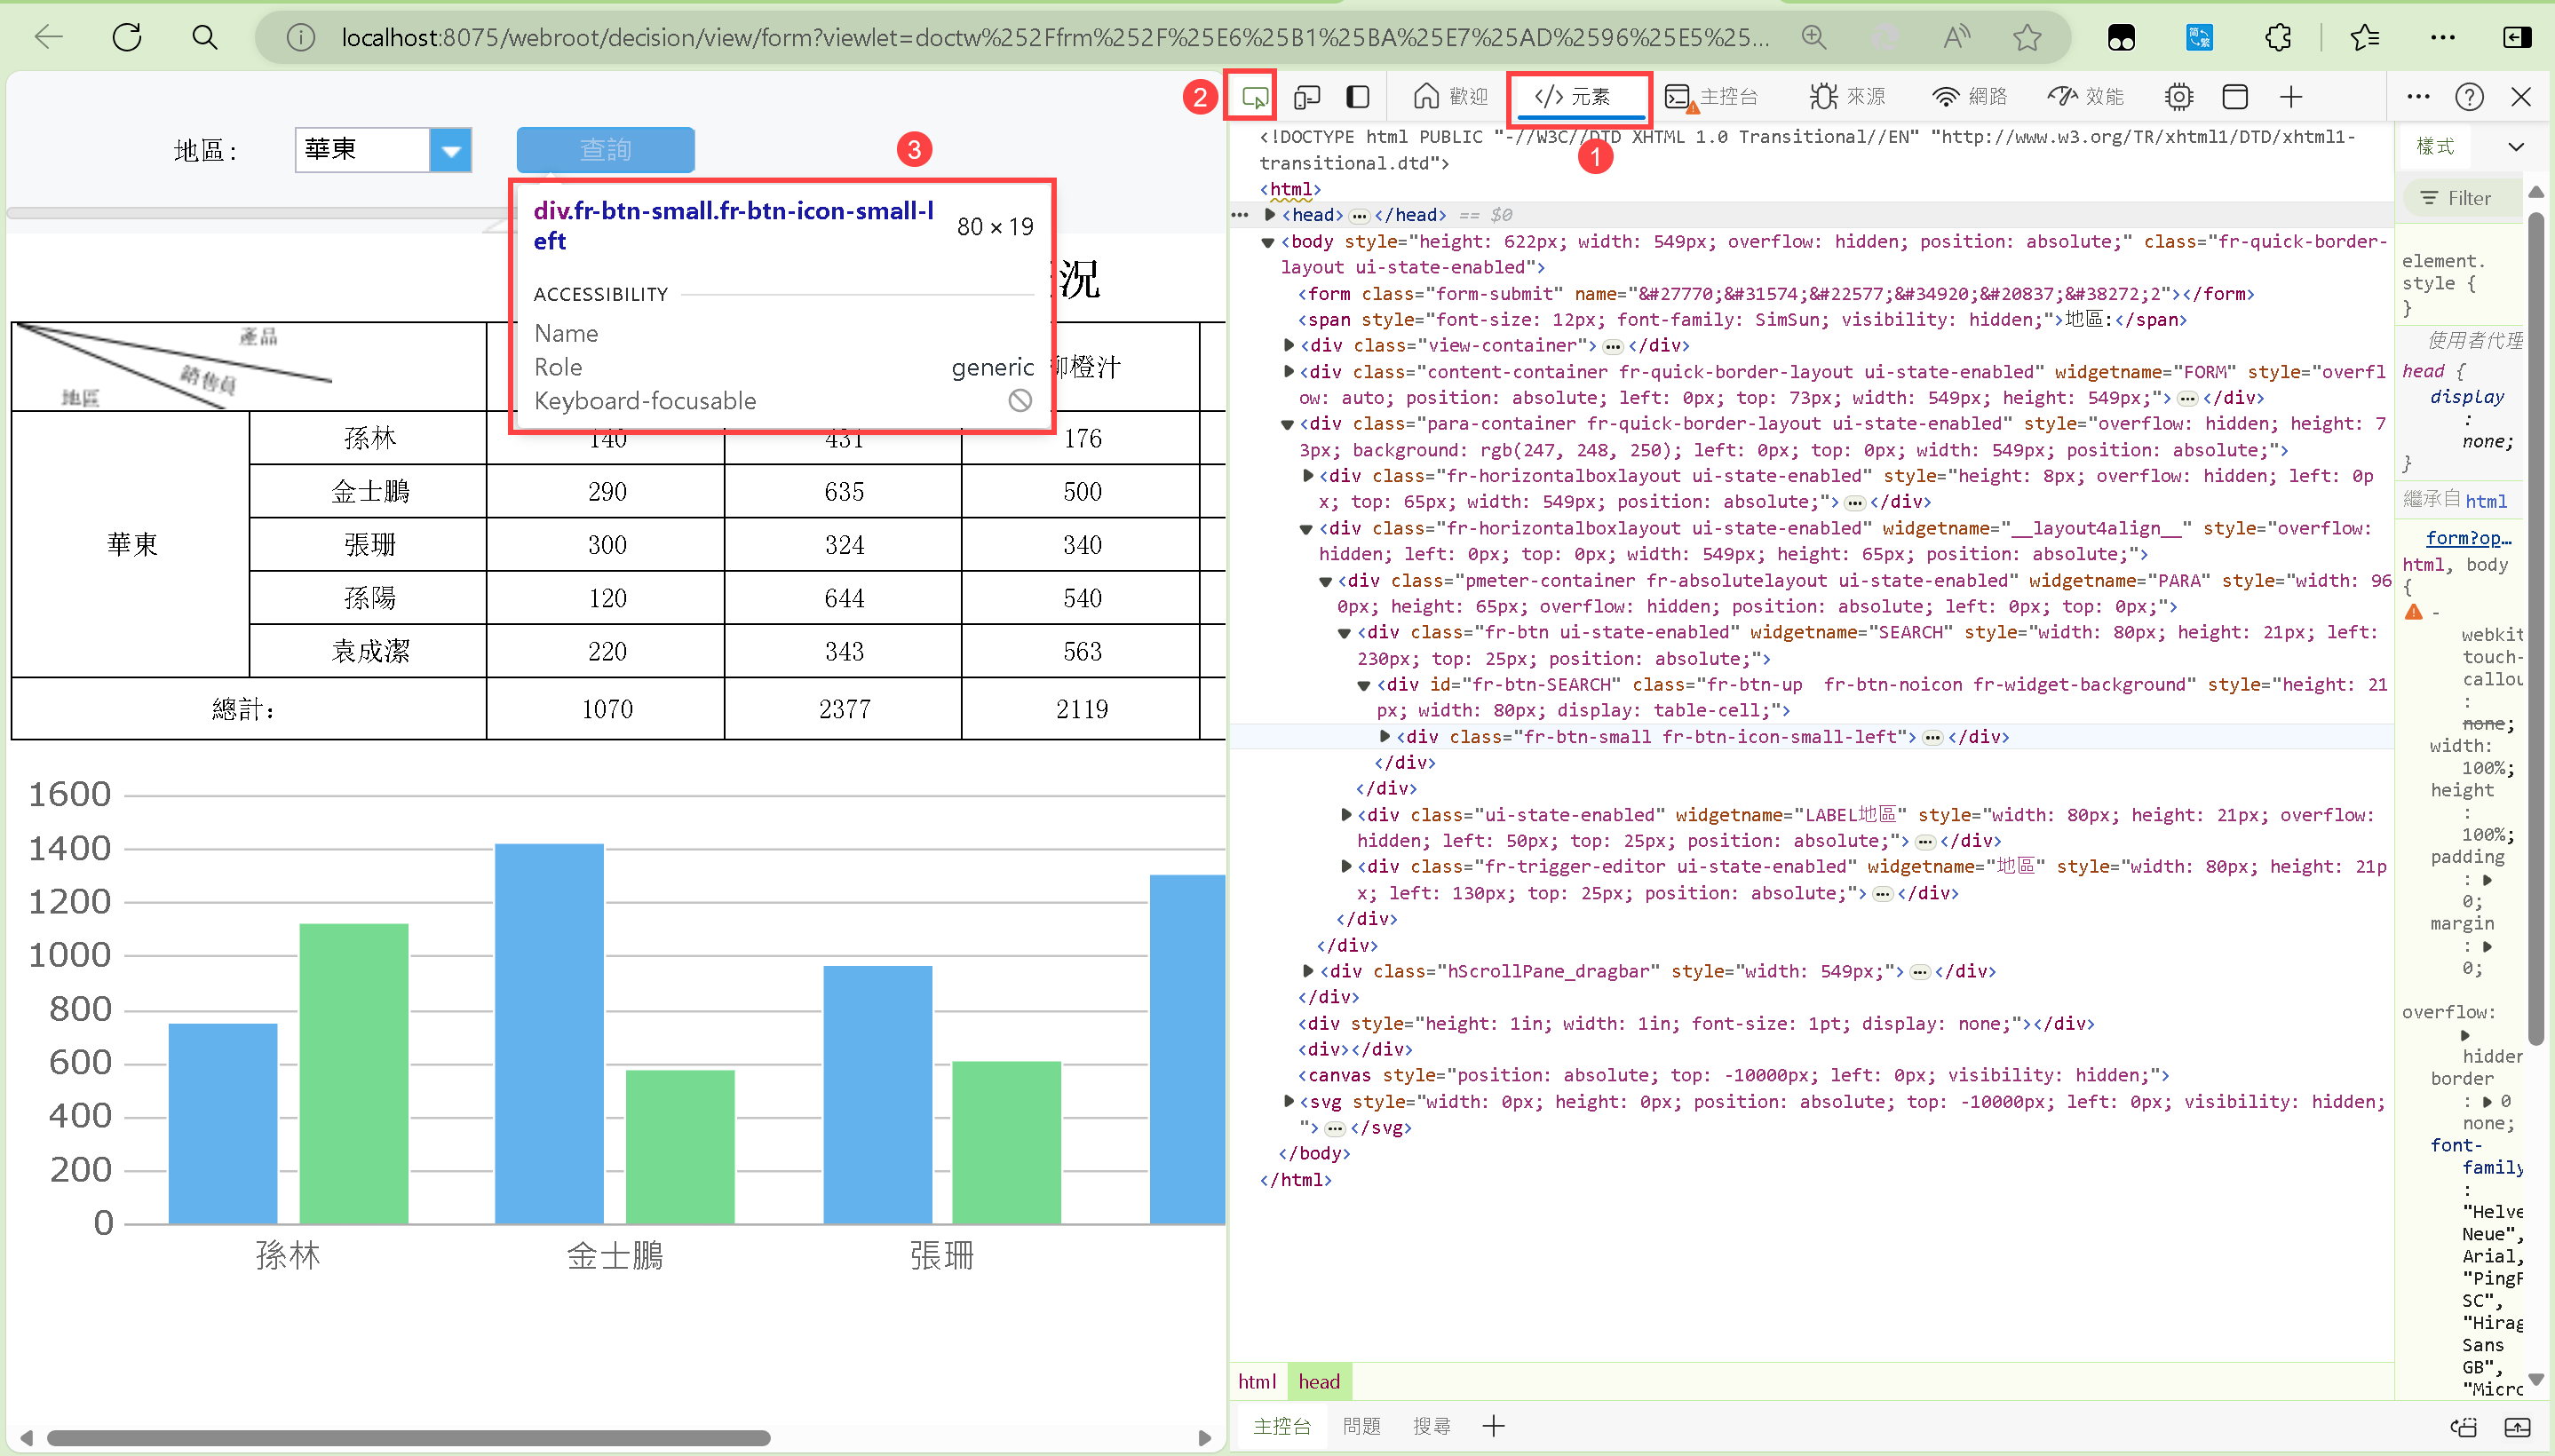Toggle device emulation icon in DevTools
Image resolution: width=2555 pixels, height=1456 pixels.
(x=1307, y=97)
